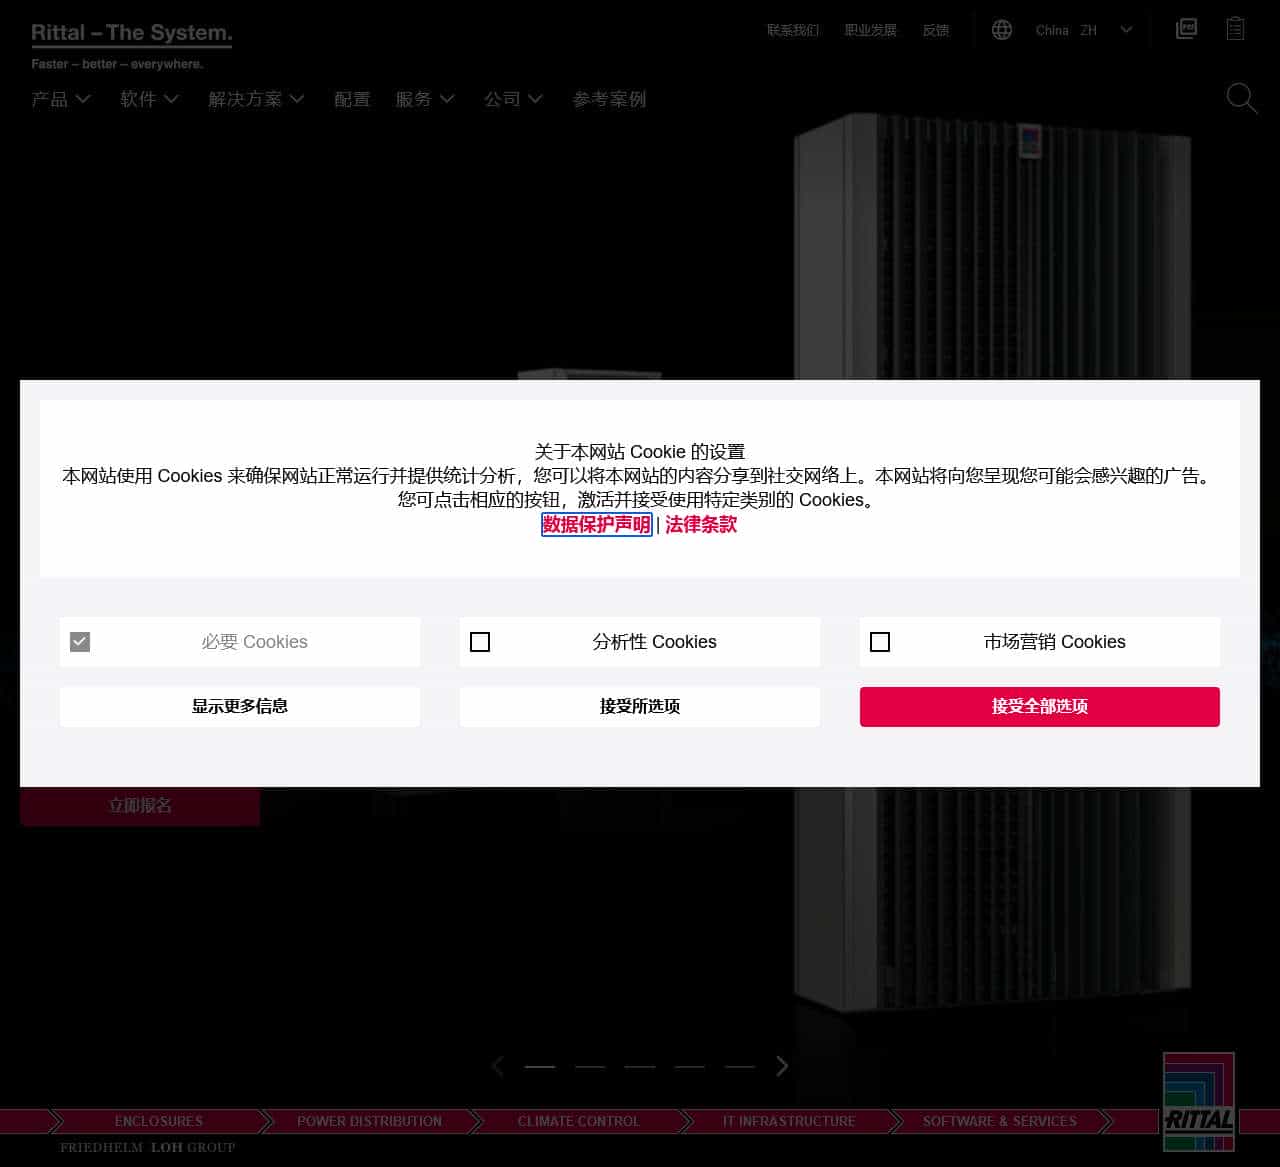Open the 配置 navigation item

point(352,99)
